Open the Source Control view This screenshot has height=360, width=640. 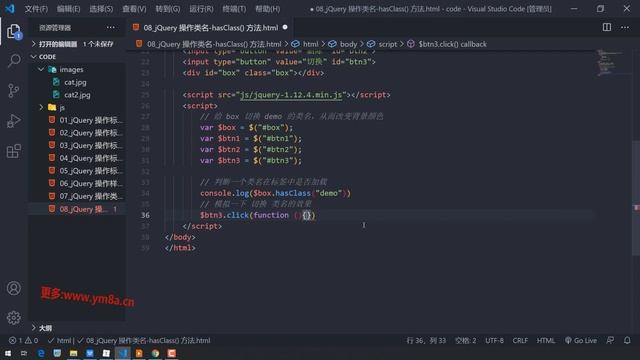(14, 91)
